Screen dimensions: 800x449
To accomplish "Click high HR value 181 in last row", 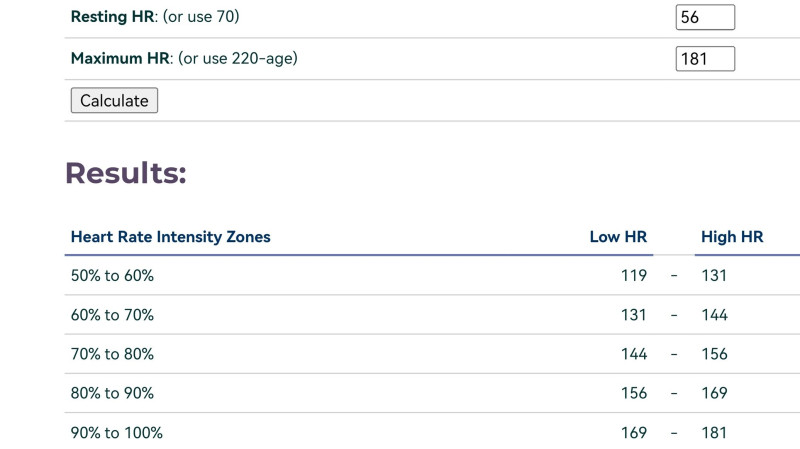I will 714,433.
